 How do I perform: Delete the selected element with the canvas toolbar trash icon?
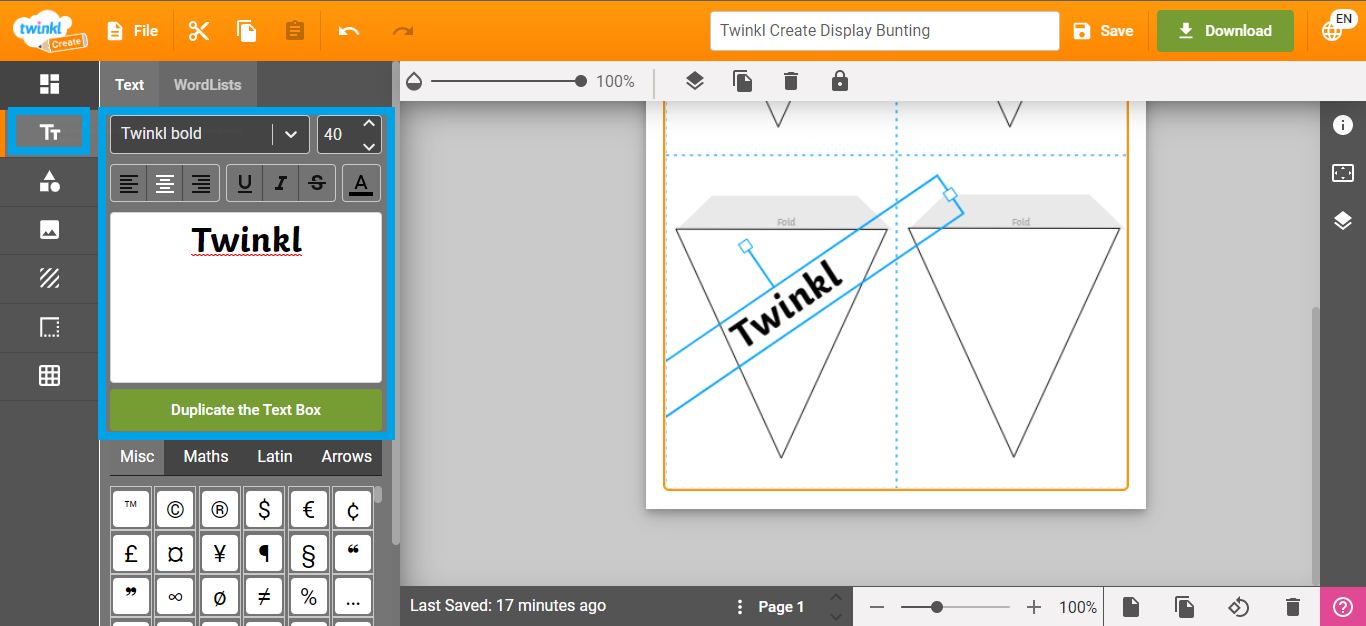click(791, 81)
